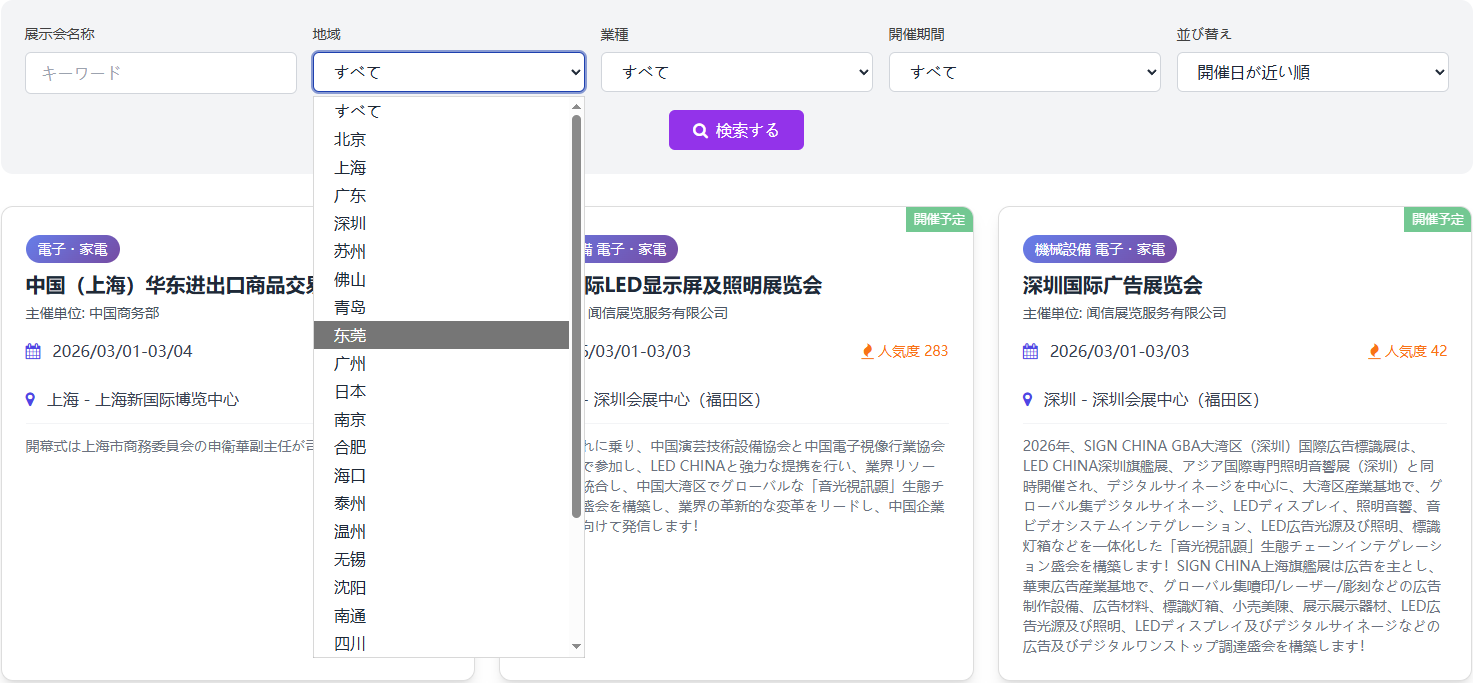Click the calendar icon in the 深圳国际广告展览会 card

point(1030,351)
